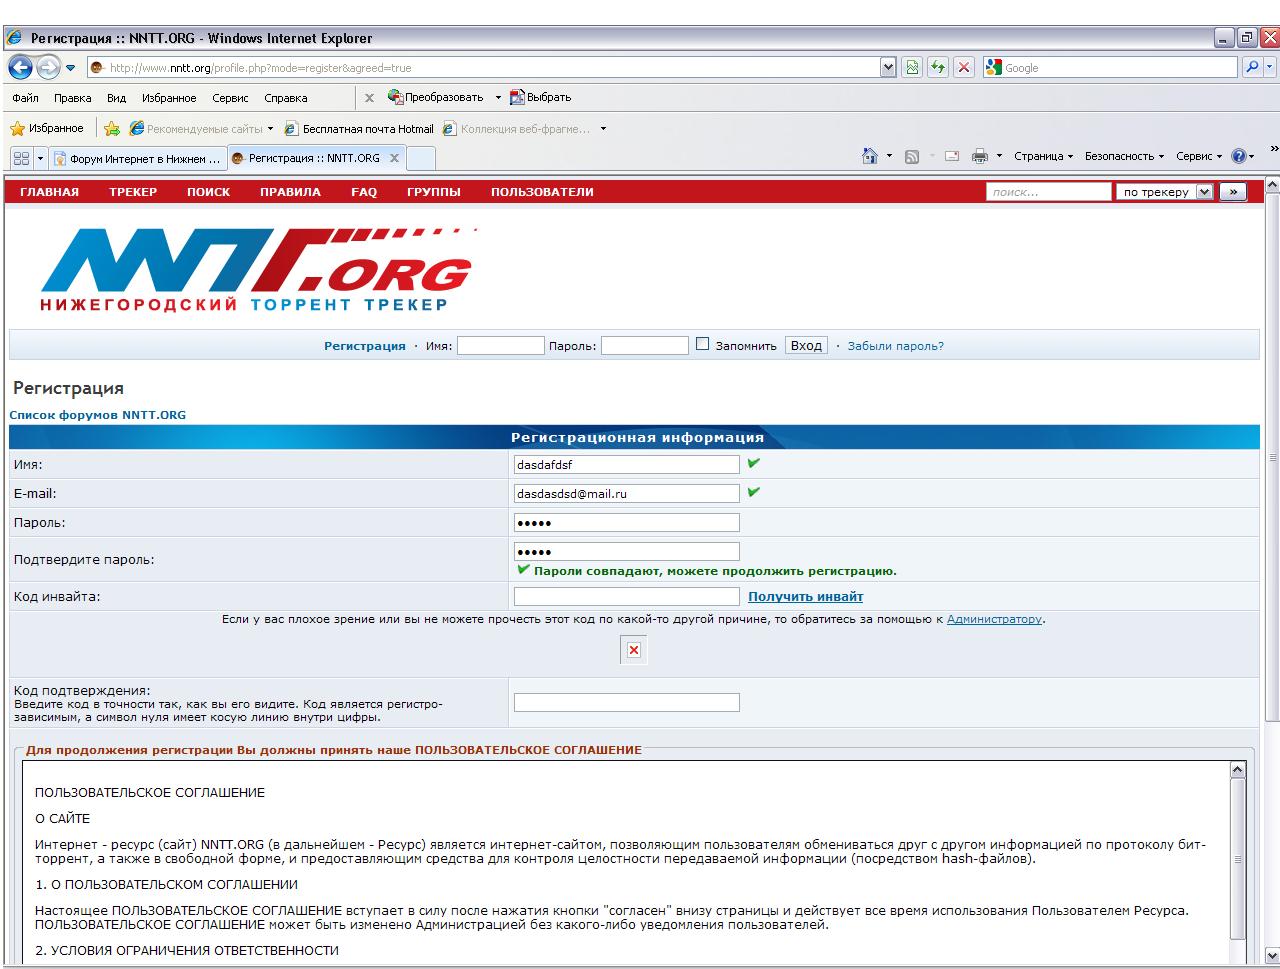
Task: Expand the tab list dropdown arrow
Action: coord(41,158)
